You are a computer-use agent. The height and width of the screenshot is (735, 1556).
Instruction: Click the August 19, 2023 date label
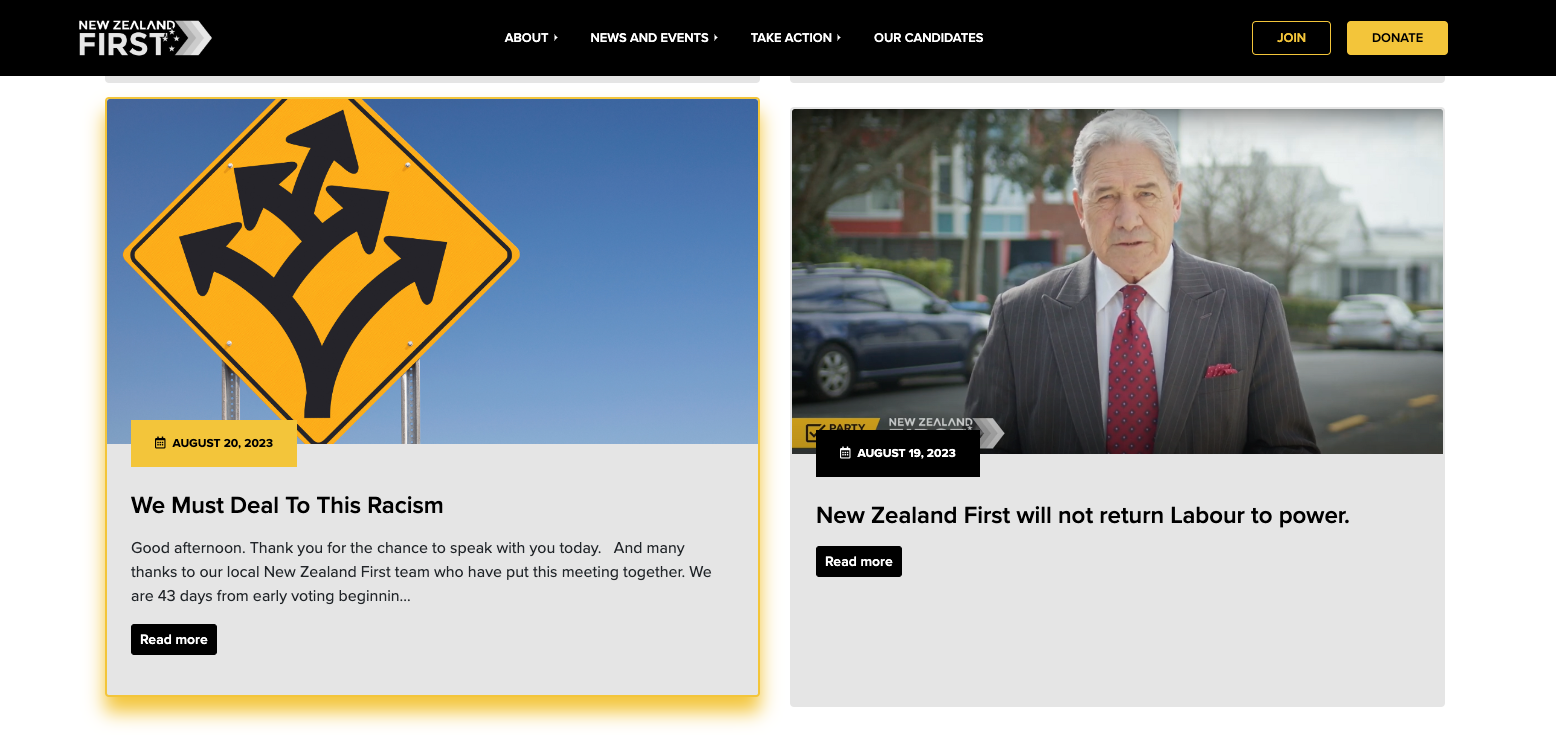(906, 453)
